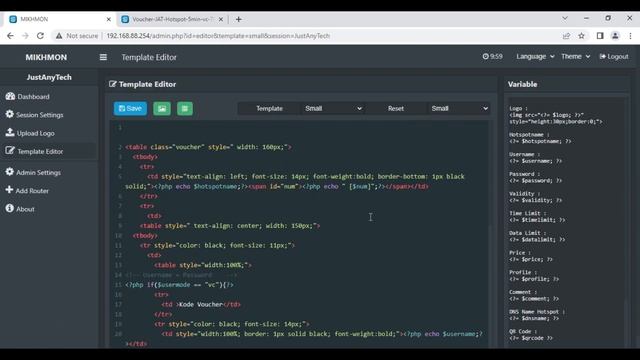Click the Admin Settings gear icon
This screenshot has height=360, width=640.
(9, 172)
